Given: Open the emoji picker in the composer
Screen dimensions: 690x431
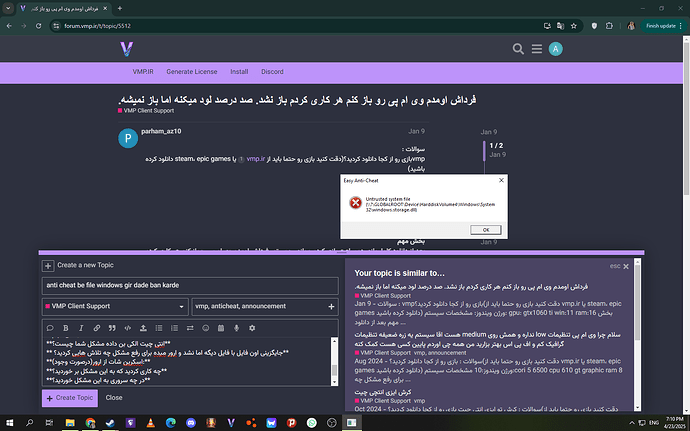Looking at the screenshot, I should click(x=206, y=328).
